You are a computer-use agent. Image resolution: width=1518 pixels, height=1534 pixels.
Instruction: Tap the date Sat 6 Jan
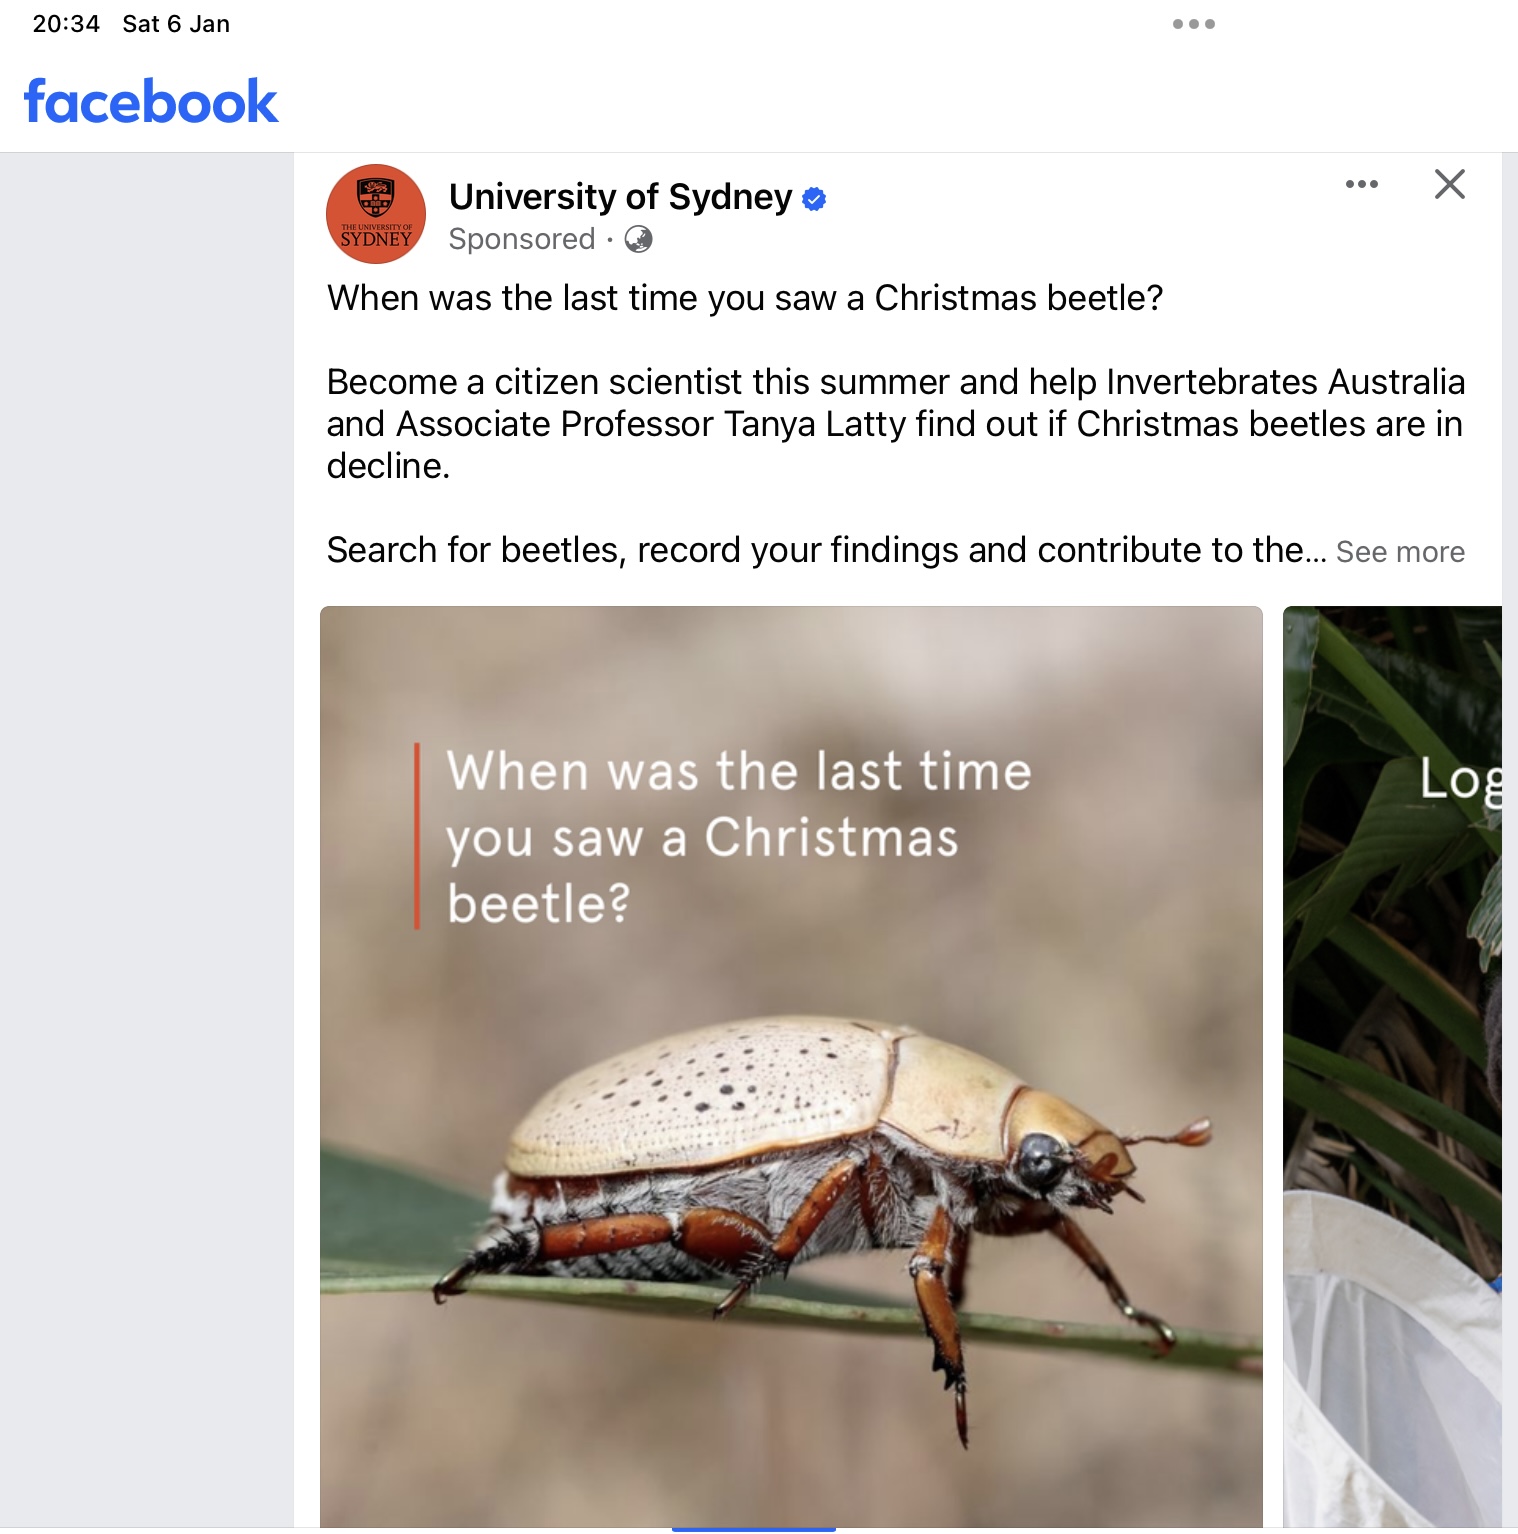[x=176, y=24]
